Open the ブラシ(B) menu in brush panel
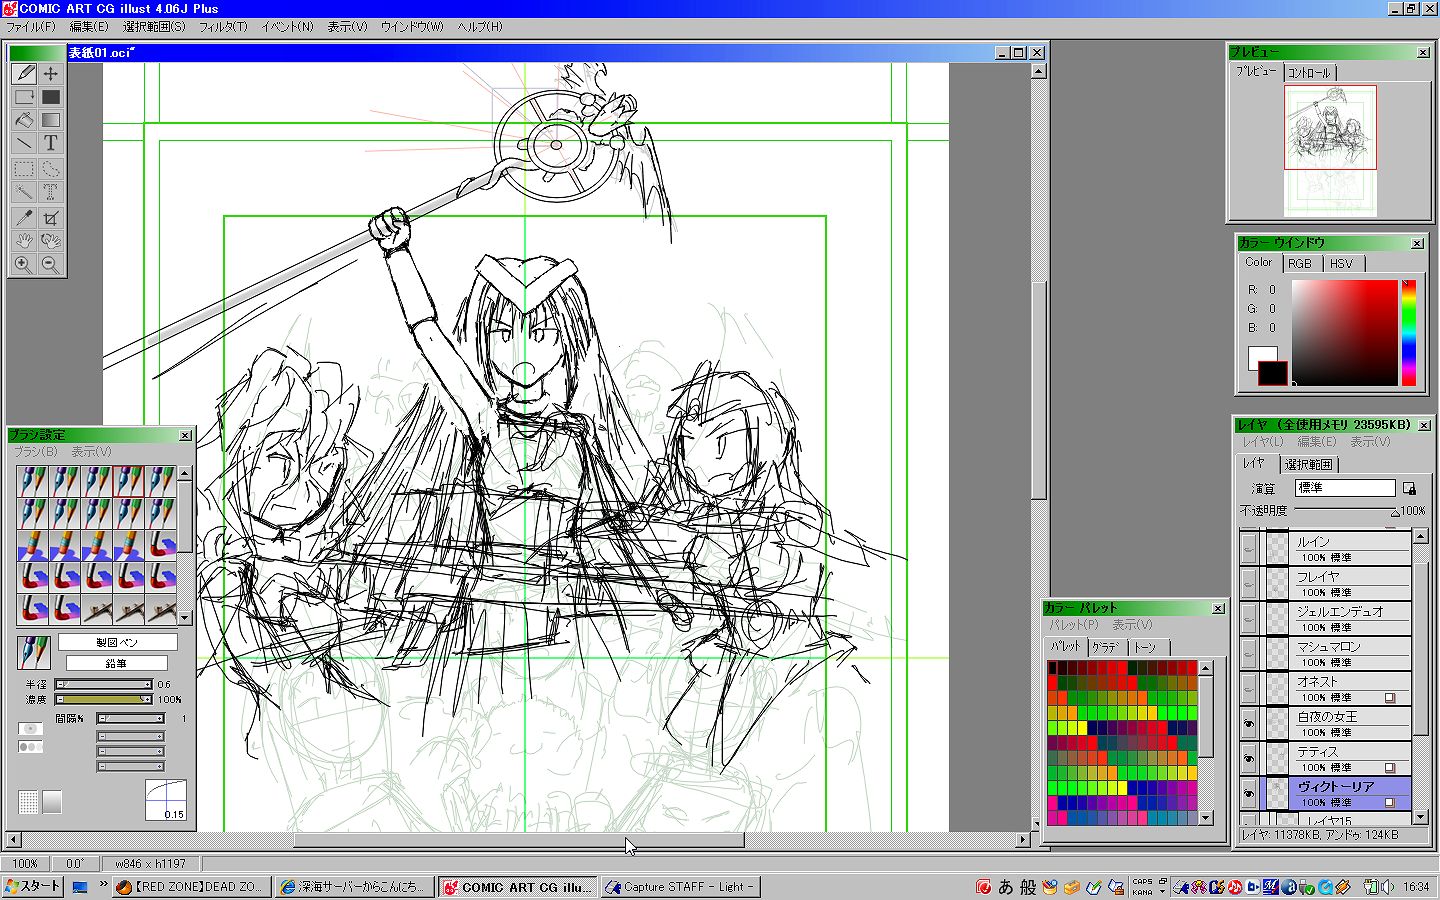 36,452
